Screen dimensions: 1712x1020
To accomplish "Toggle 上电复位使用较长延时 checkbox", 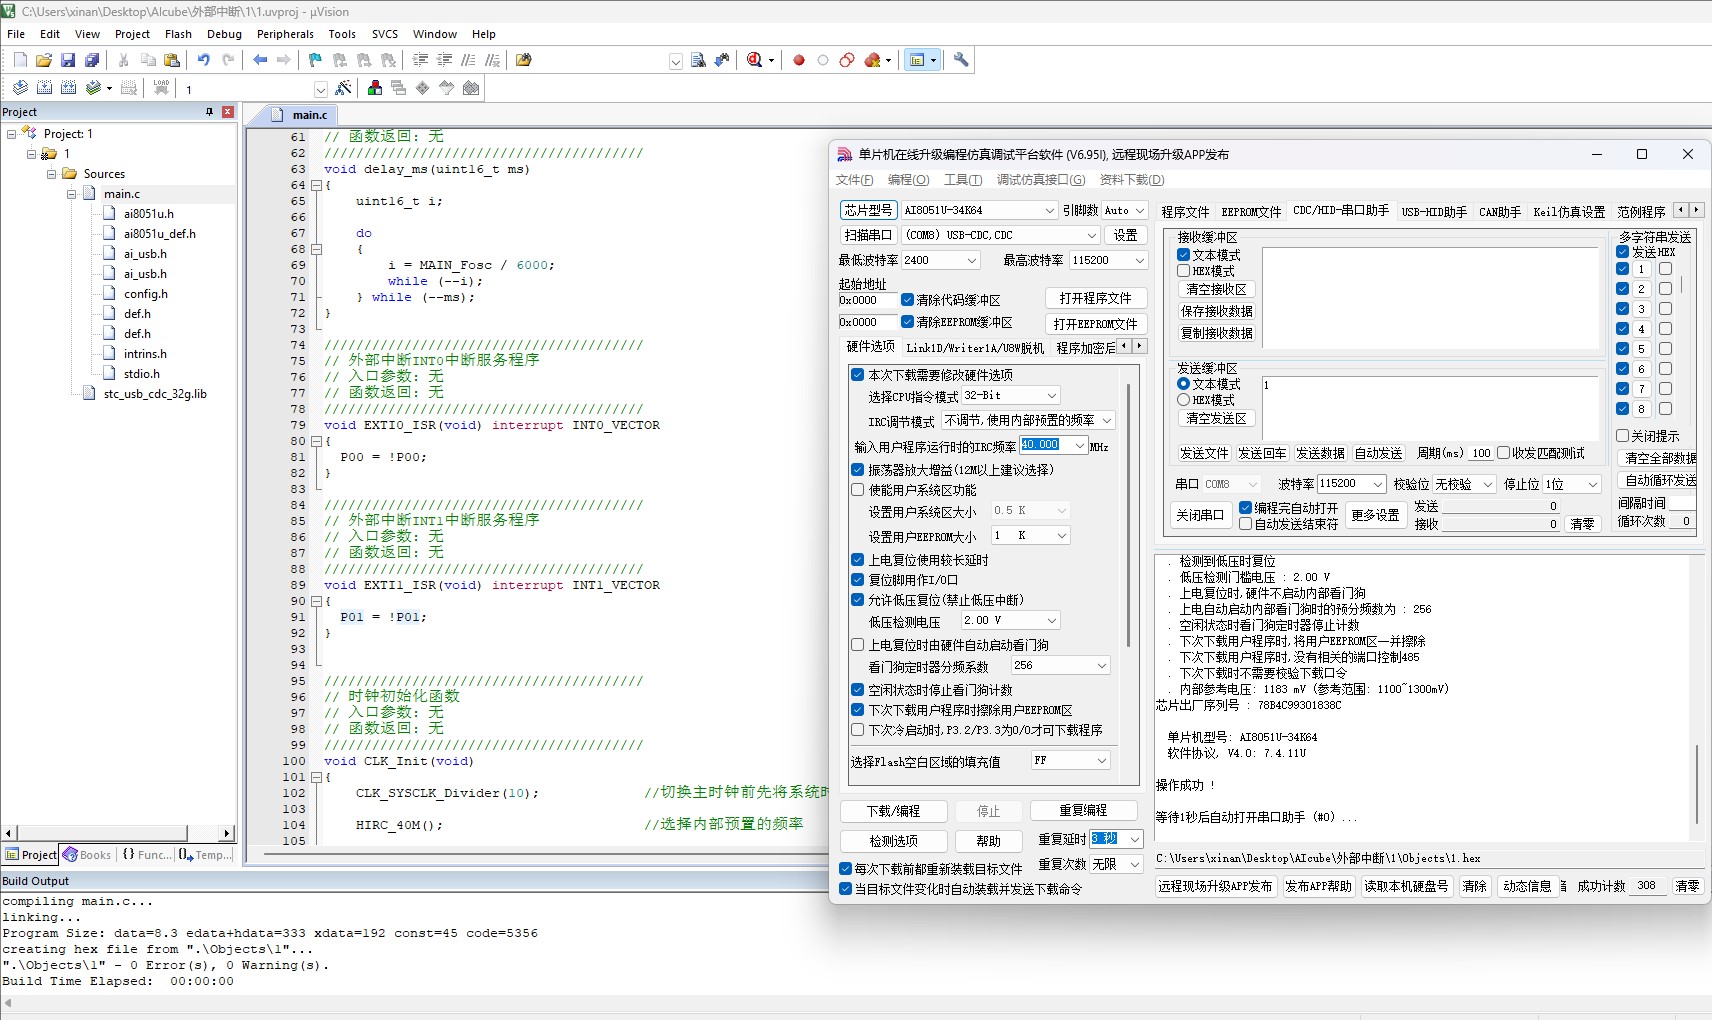I will point(857,560).
